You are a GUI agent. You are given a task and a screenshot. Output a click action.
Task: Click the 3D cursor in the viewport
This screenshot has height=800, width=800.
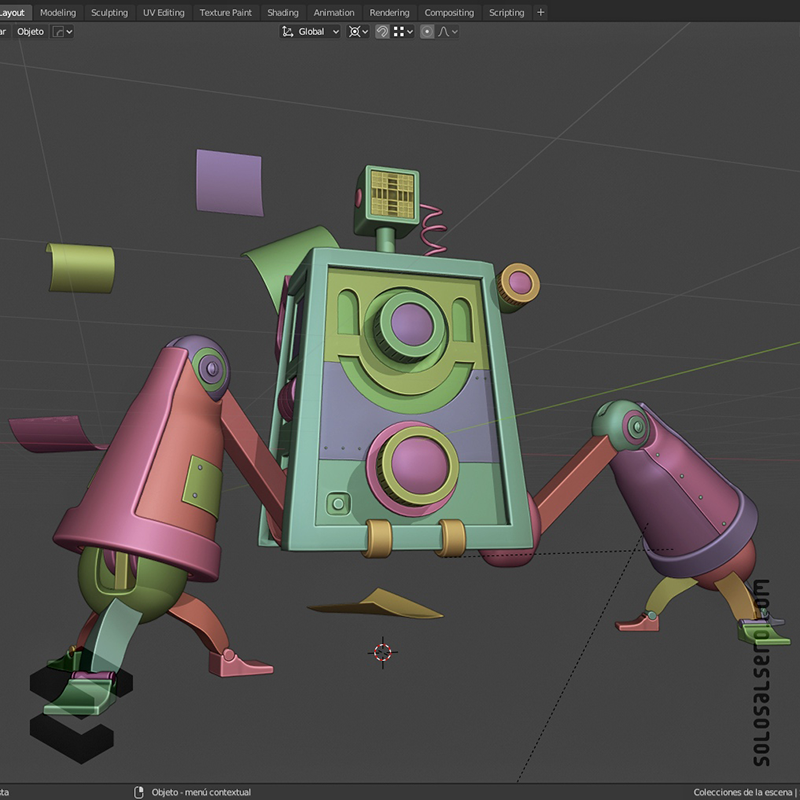tap(383, 652)
